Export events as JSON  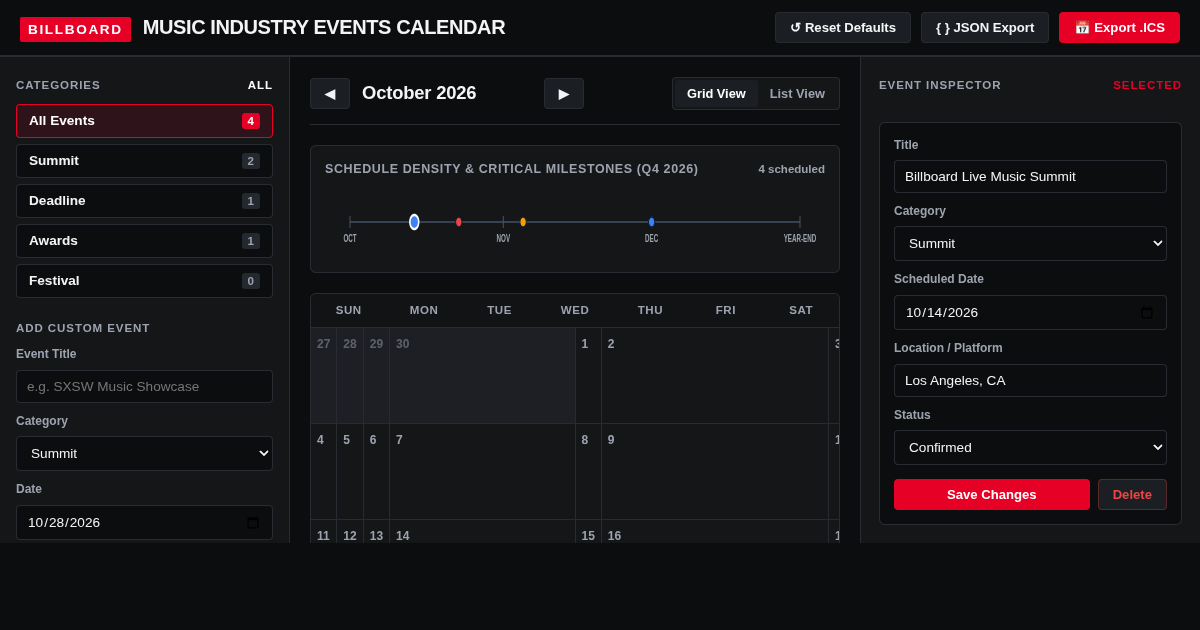coord(985,28)
